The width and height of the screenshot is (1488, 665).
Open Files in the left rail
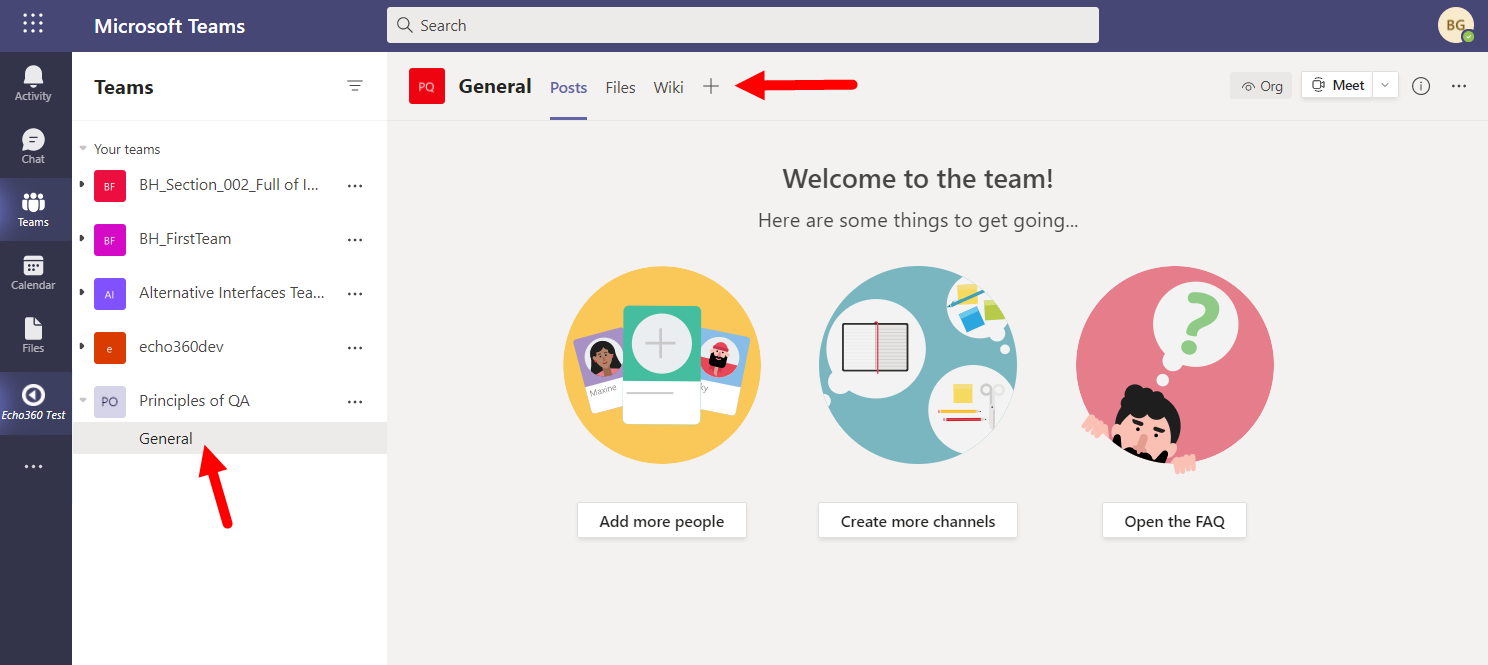point(33,336)
